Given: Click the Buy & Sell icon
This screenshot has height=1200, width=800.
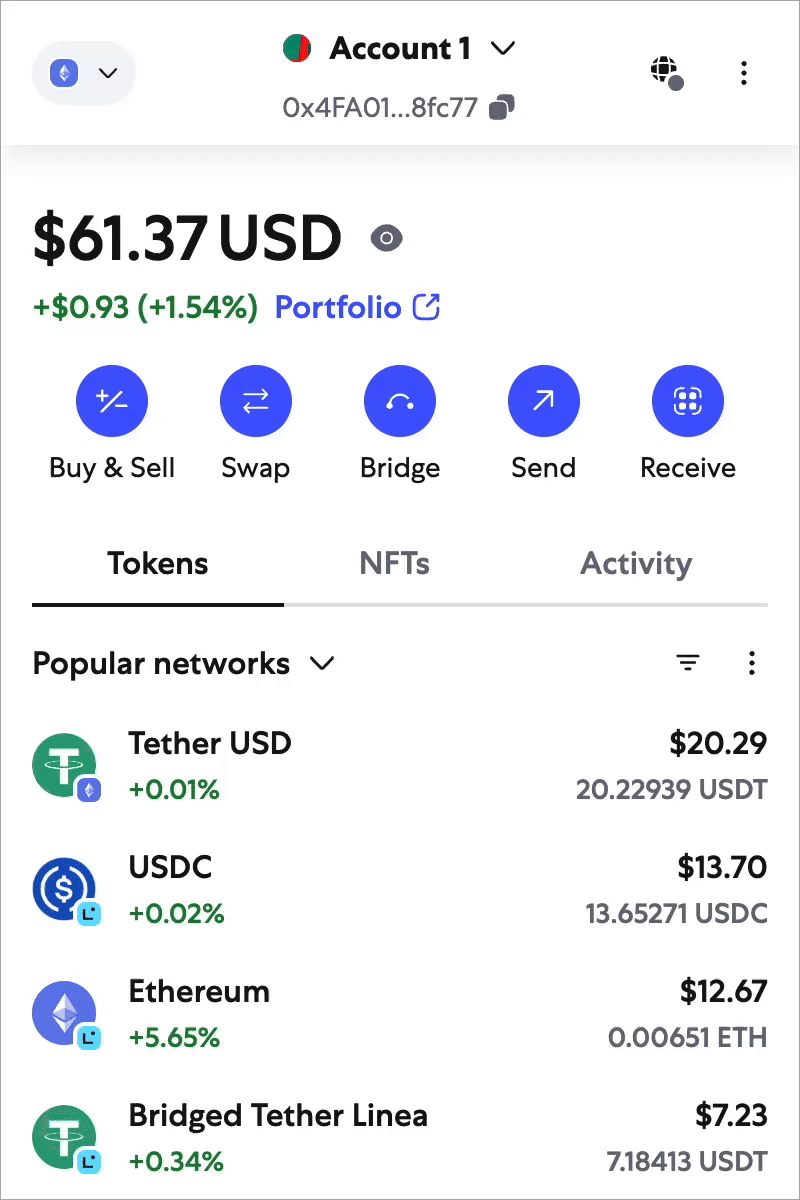Looking at the screenshot, I should (112, 402).
